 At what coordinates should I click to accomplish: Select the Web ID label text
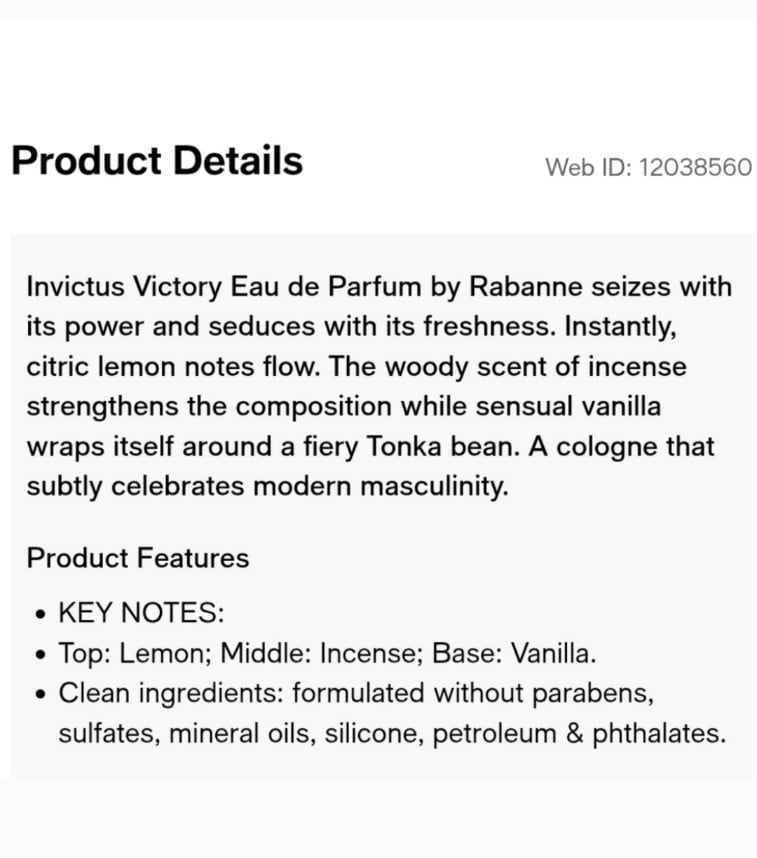(588, 167)
